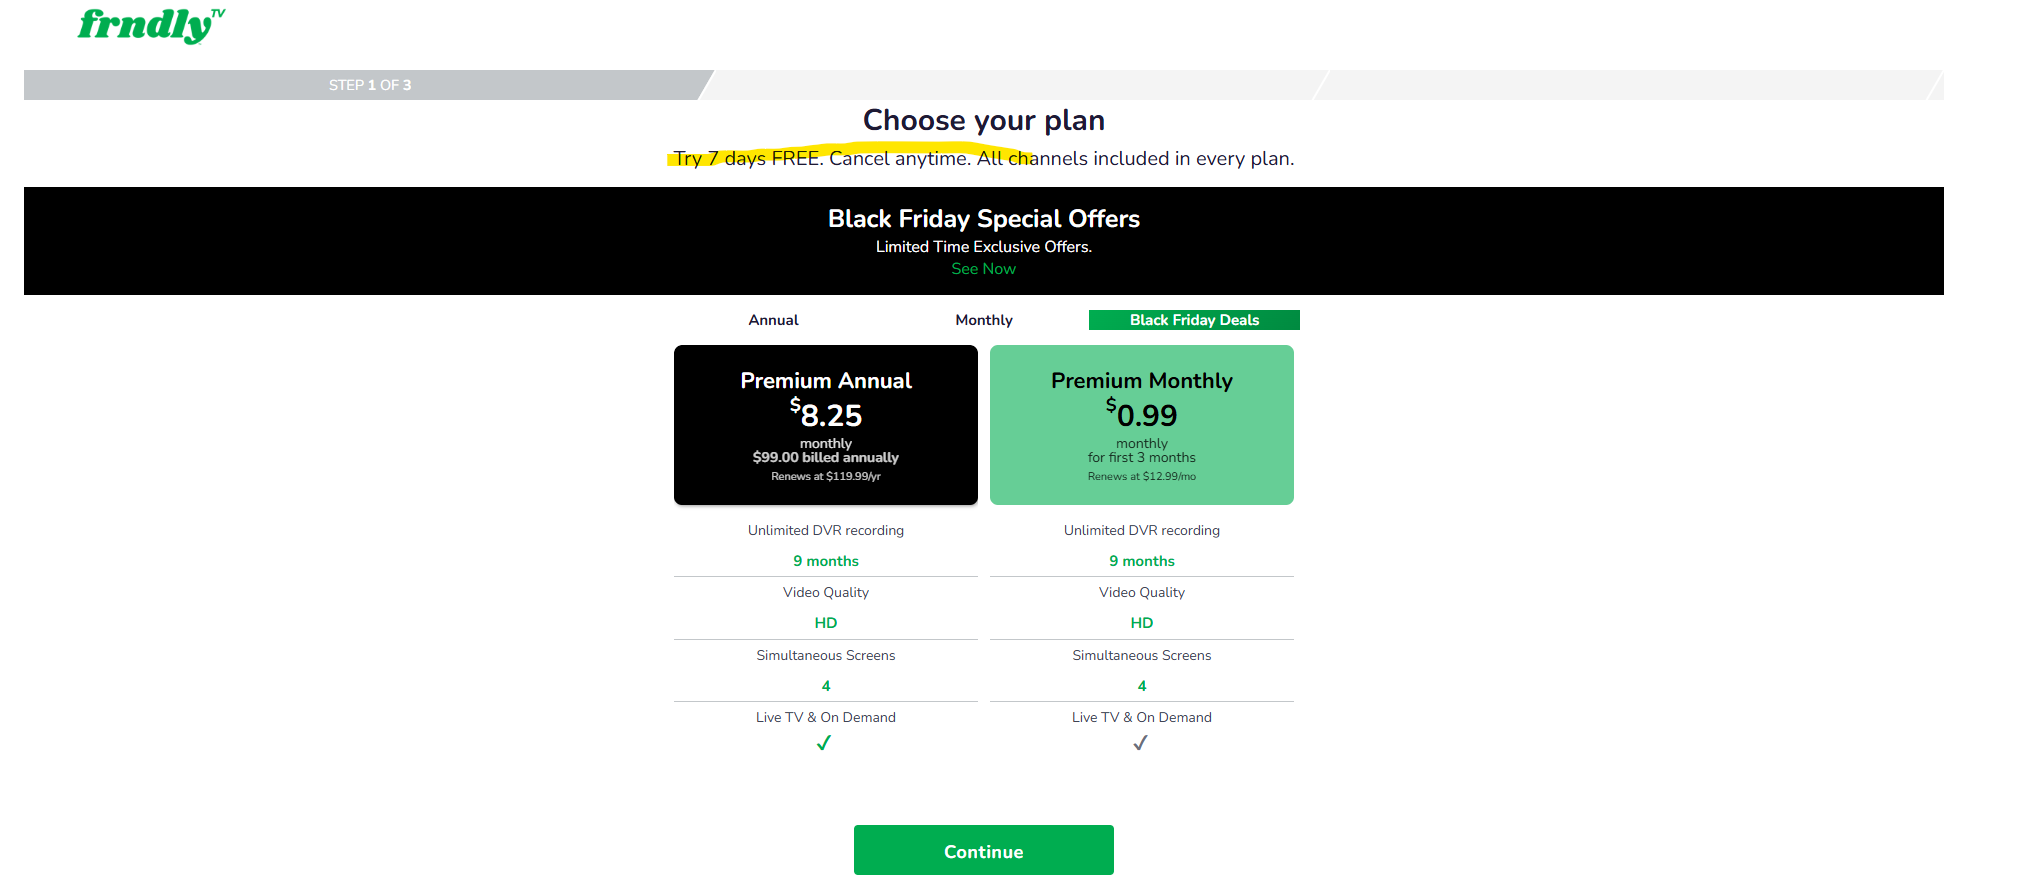
Task: Click the Try 7 days FREE highlighted text
Action: (745, 158)
